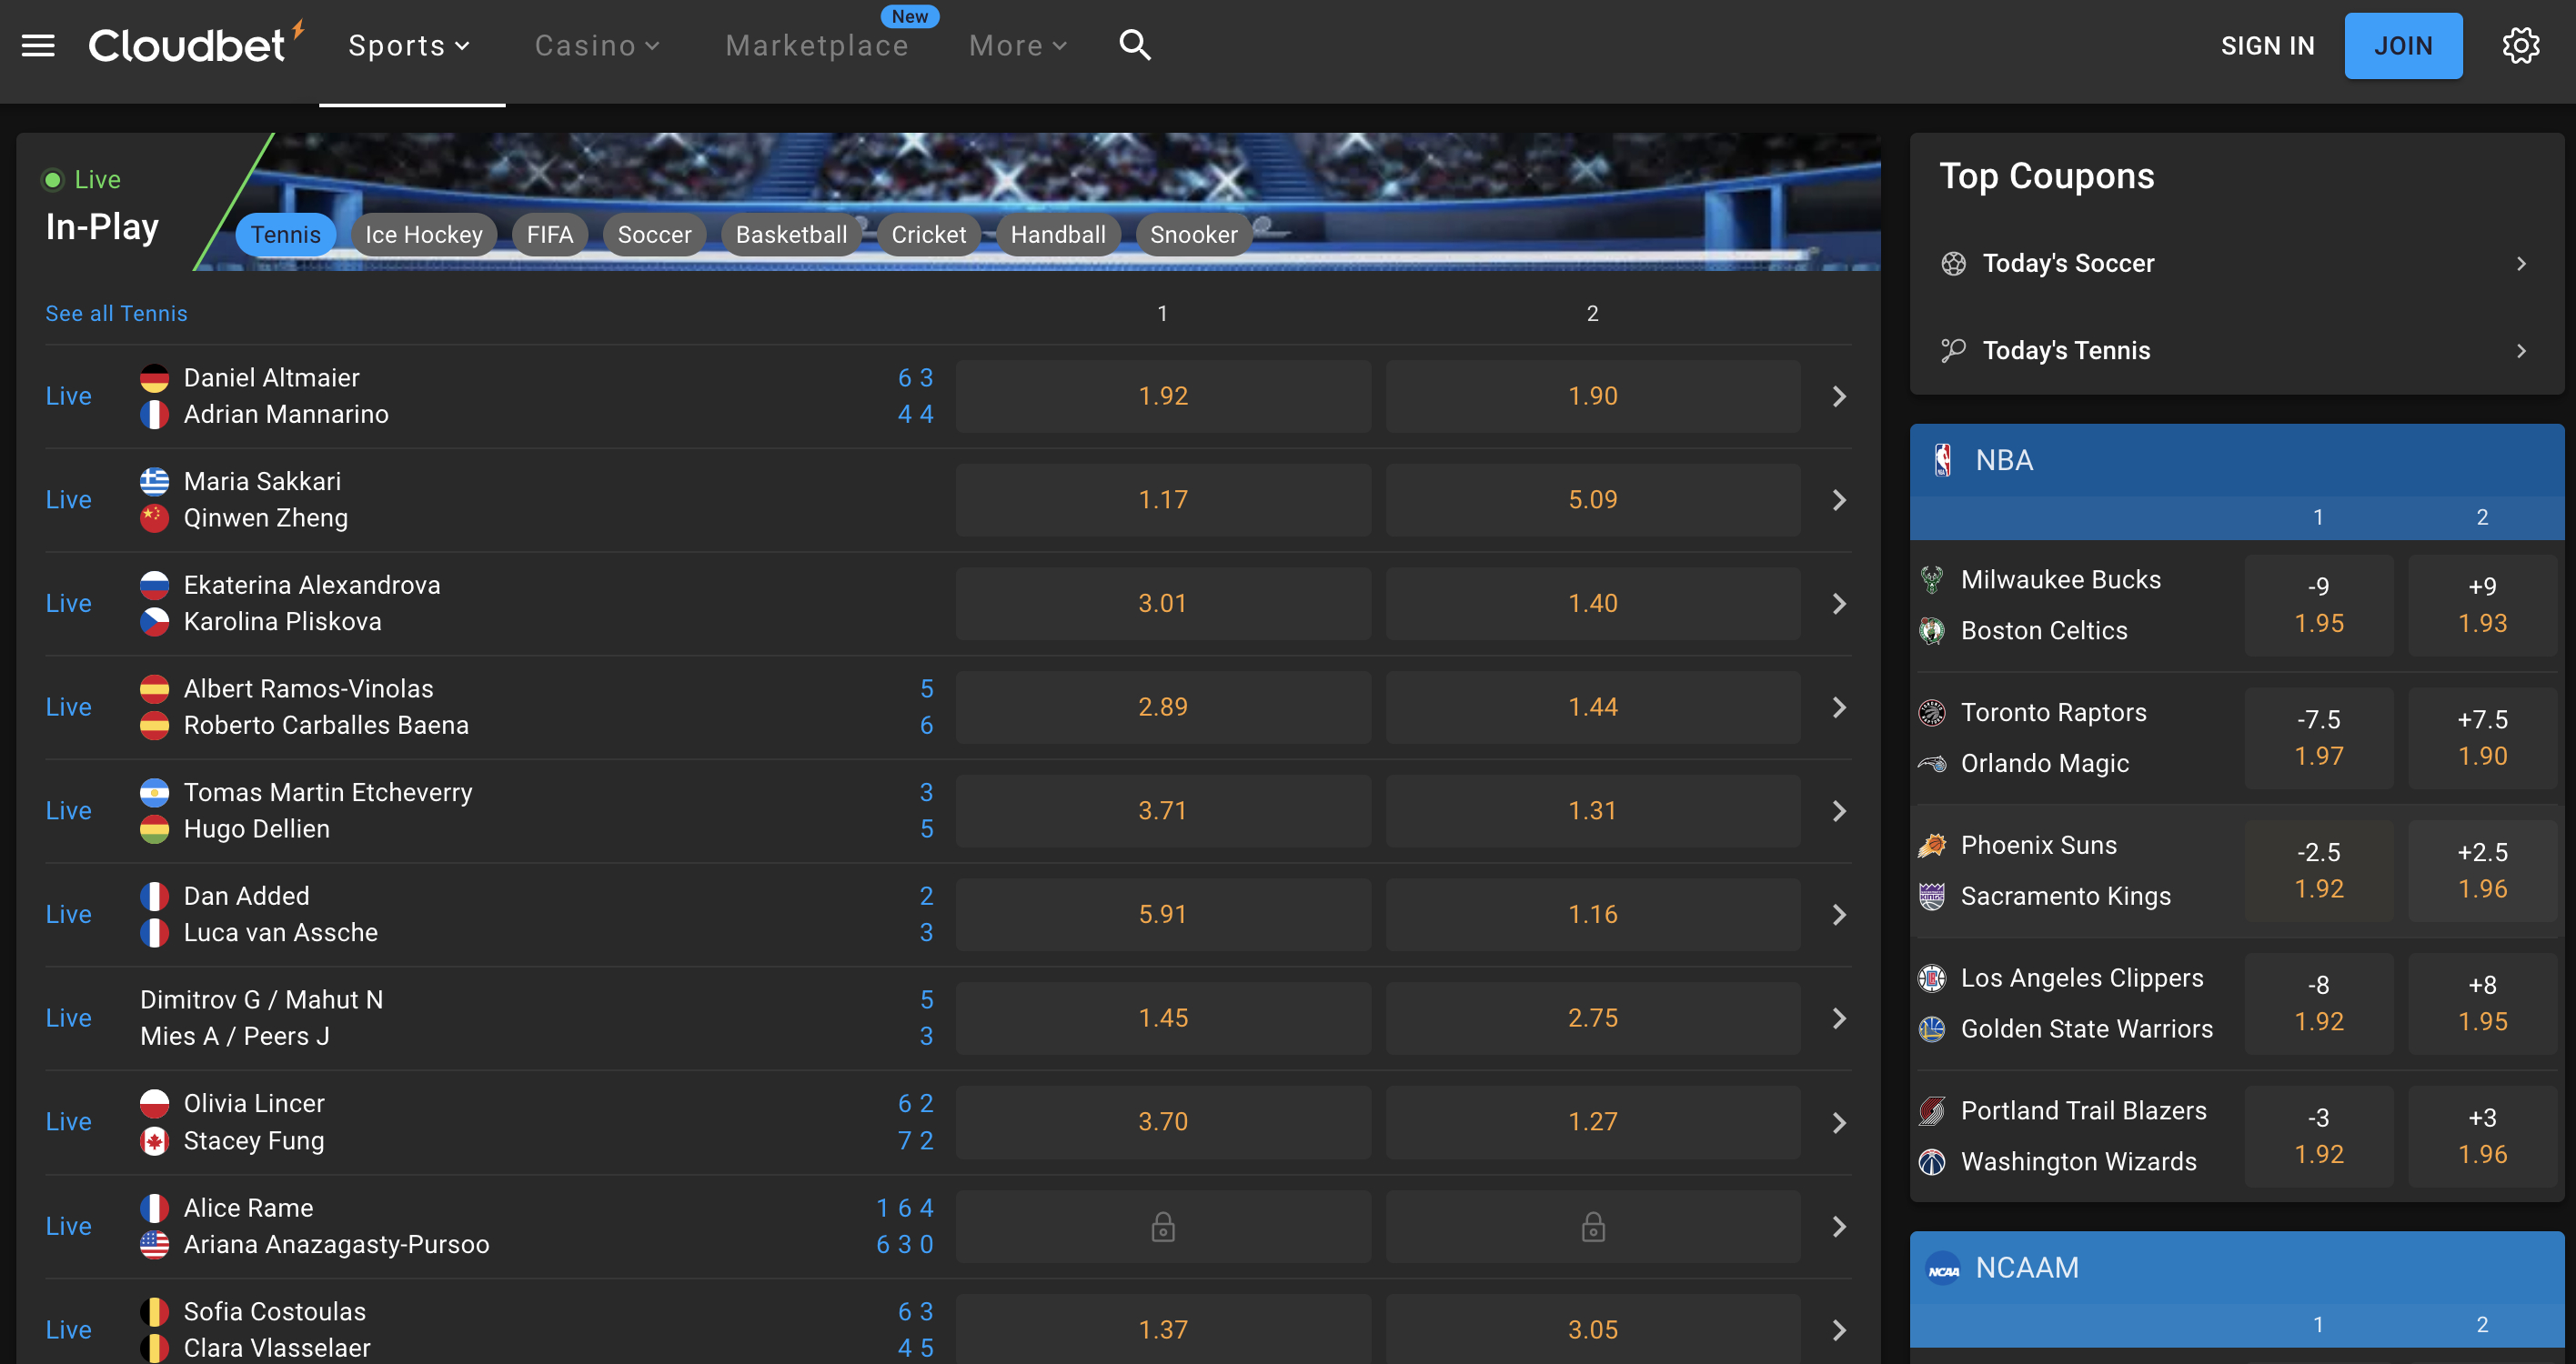Bet on Mies A / Peers J at 2.75
This screenshot has height=1364, width=2576.
point(1593,1018)
